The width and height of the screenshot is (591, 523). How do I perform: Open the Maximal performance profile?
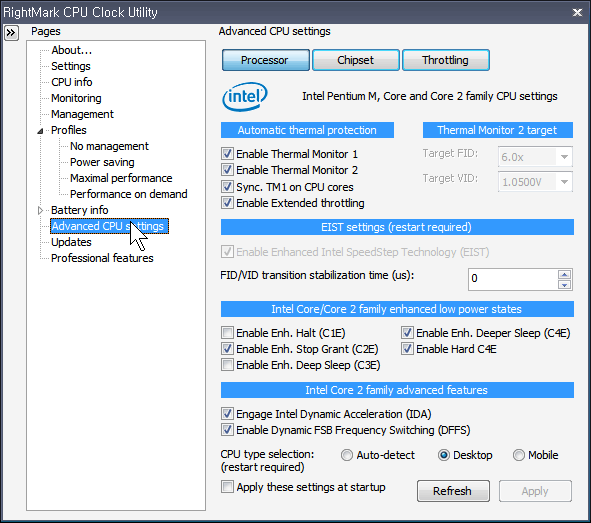coord(121,178)
